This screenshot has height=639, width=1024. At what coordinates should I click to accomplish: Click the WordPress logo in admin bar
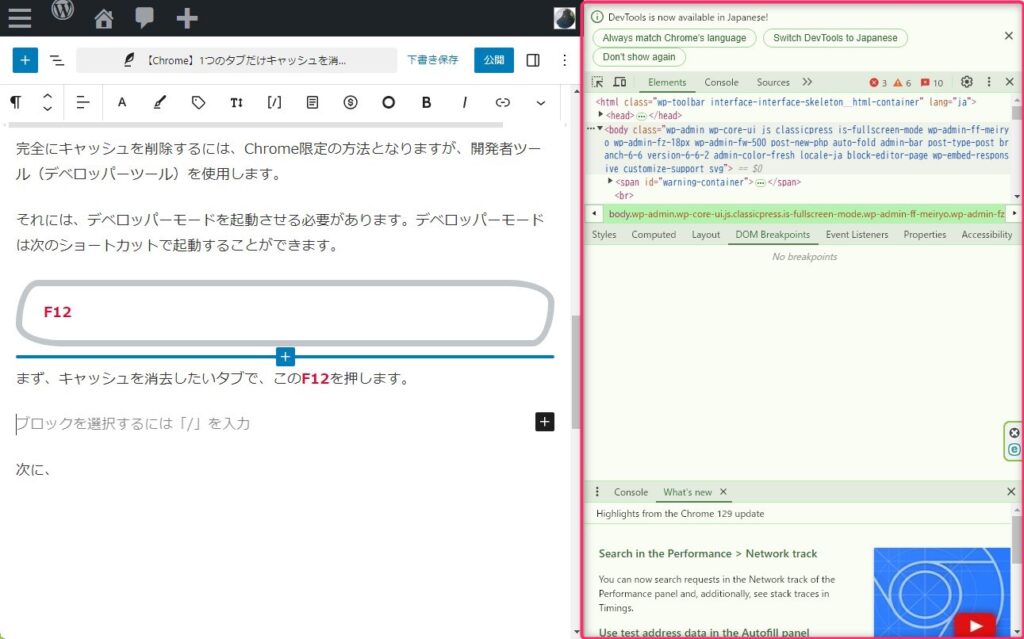click(63, 12)
